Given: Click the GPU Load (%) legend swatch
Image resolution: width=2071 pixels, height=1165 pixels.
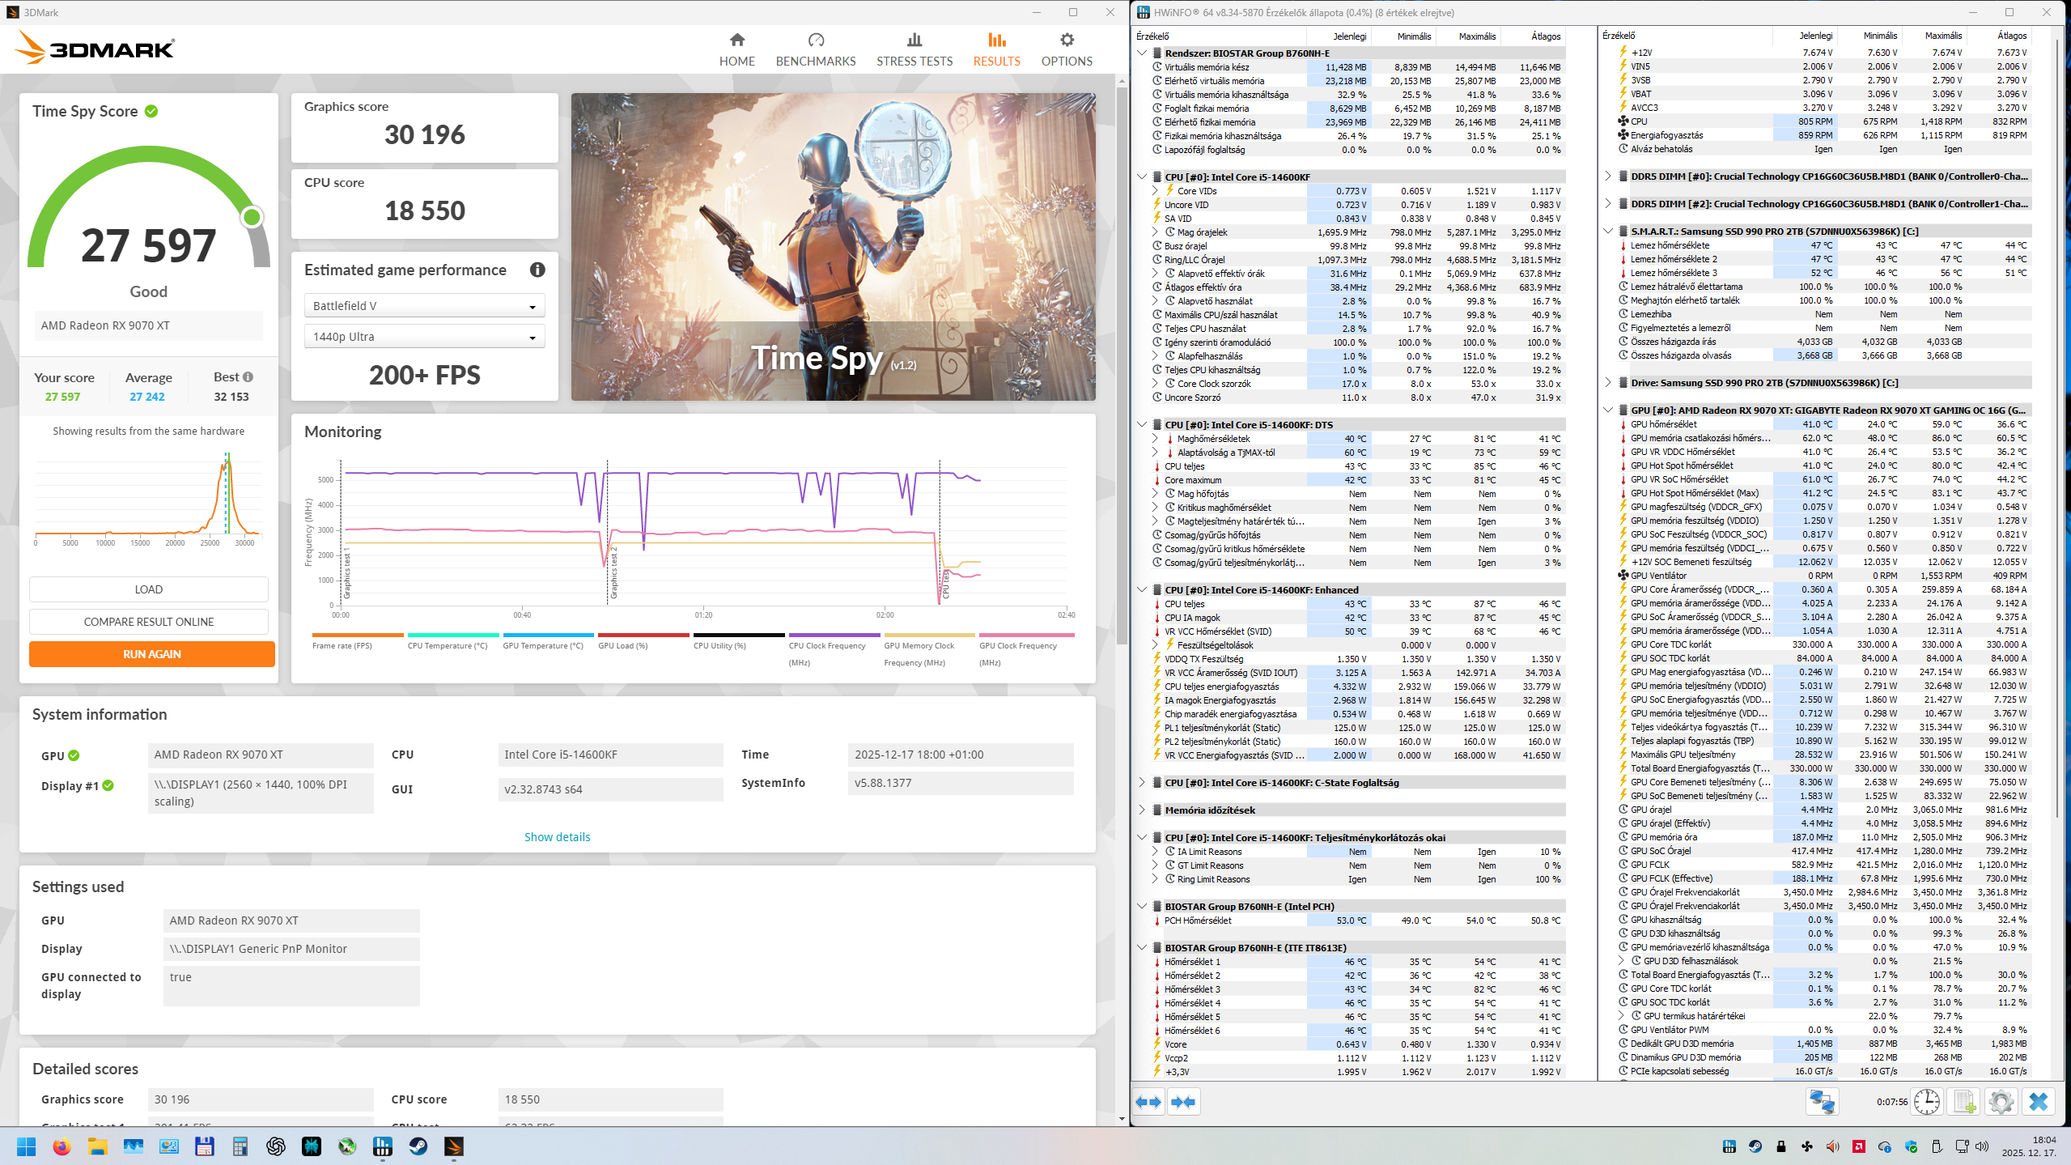Looking at the screenshot, I should pos(643,635).
